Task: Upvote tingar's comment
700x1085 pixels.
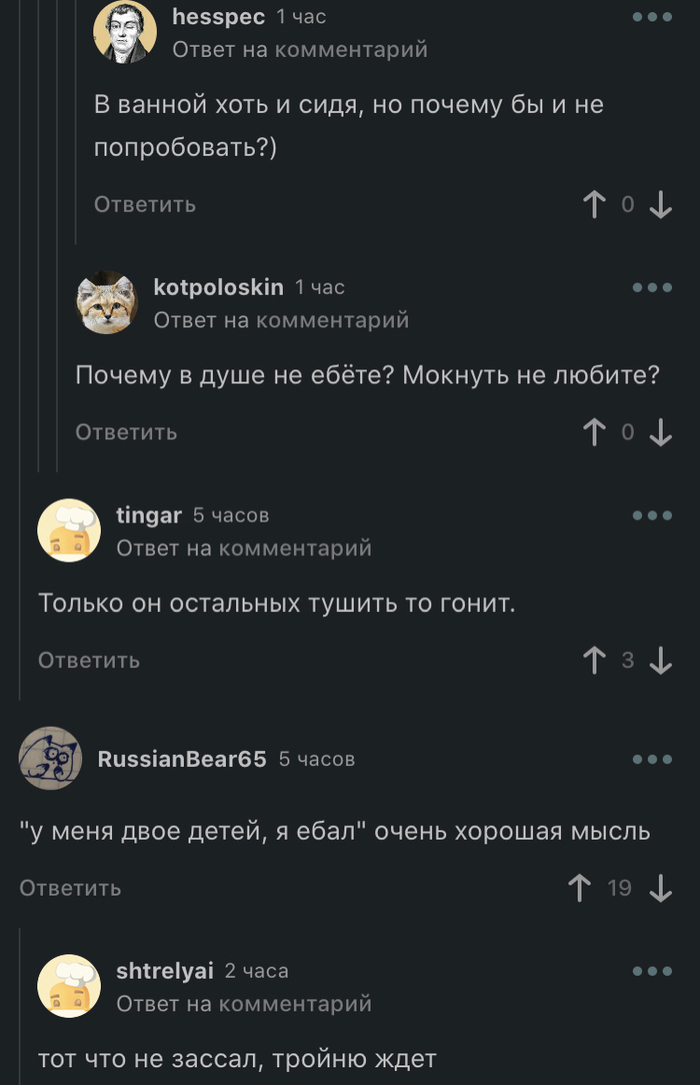Action: pos(594,660)
